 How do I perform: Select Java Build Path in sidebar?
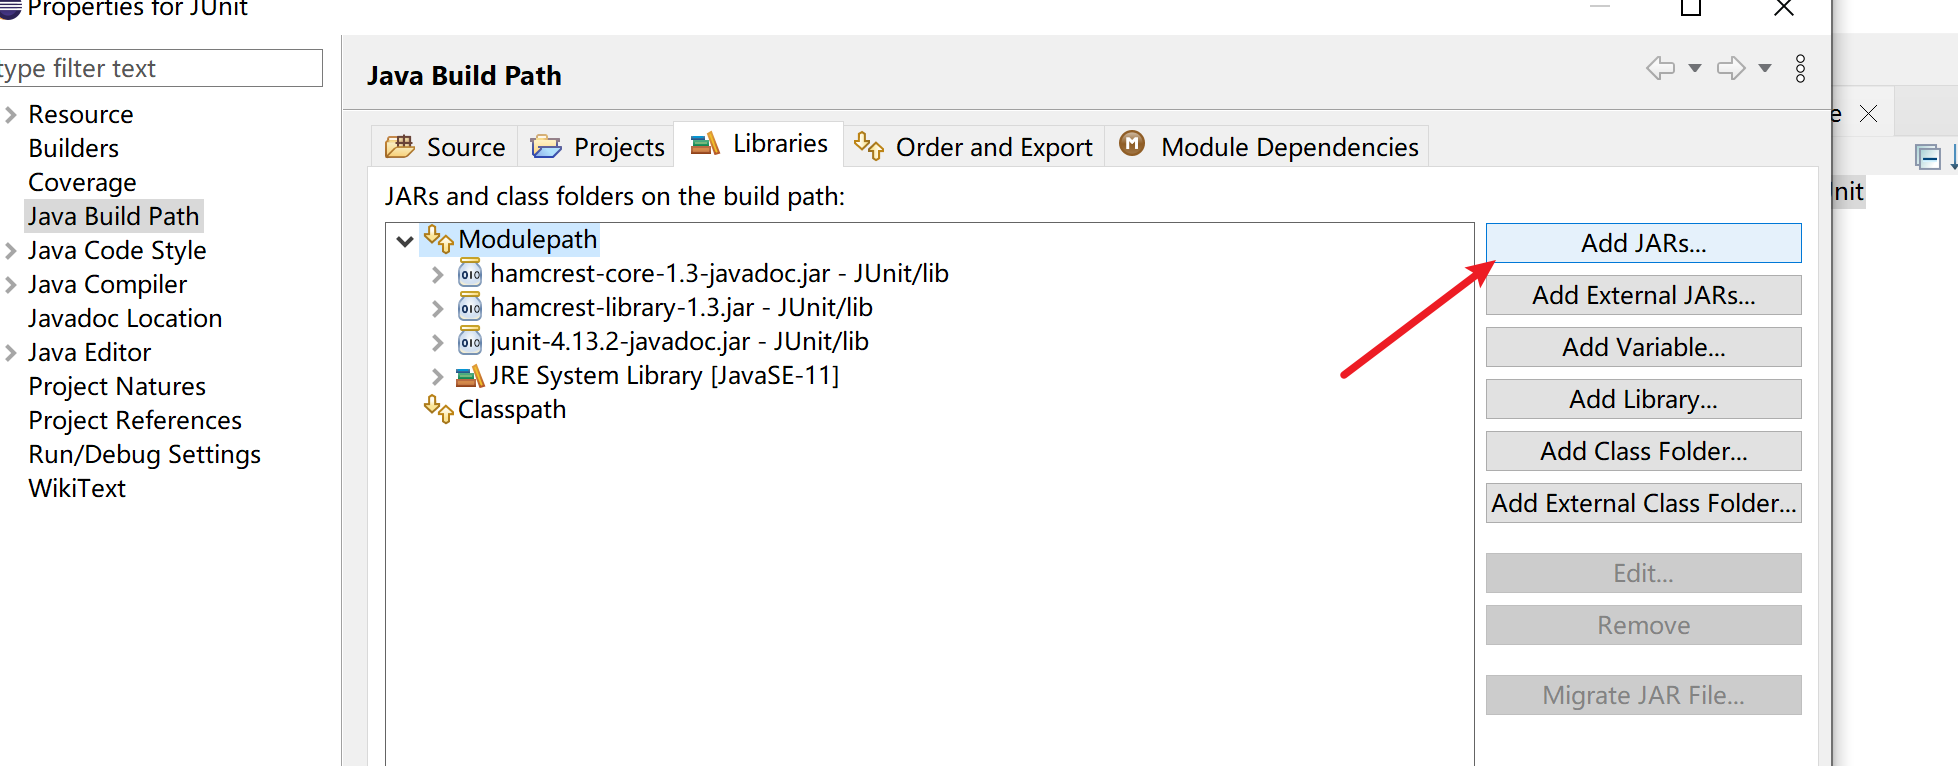[x=114, y=216]
